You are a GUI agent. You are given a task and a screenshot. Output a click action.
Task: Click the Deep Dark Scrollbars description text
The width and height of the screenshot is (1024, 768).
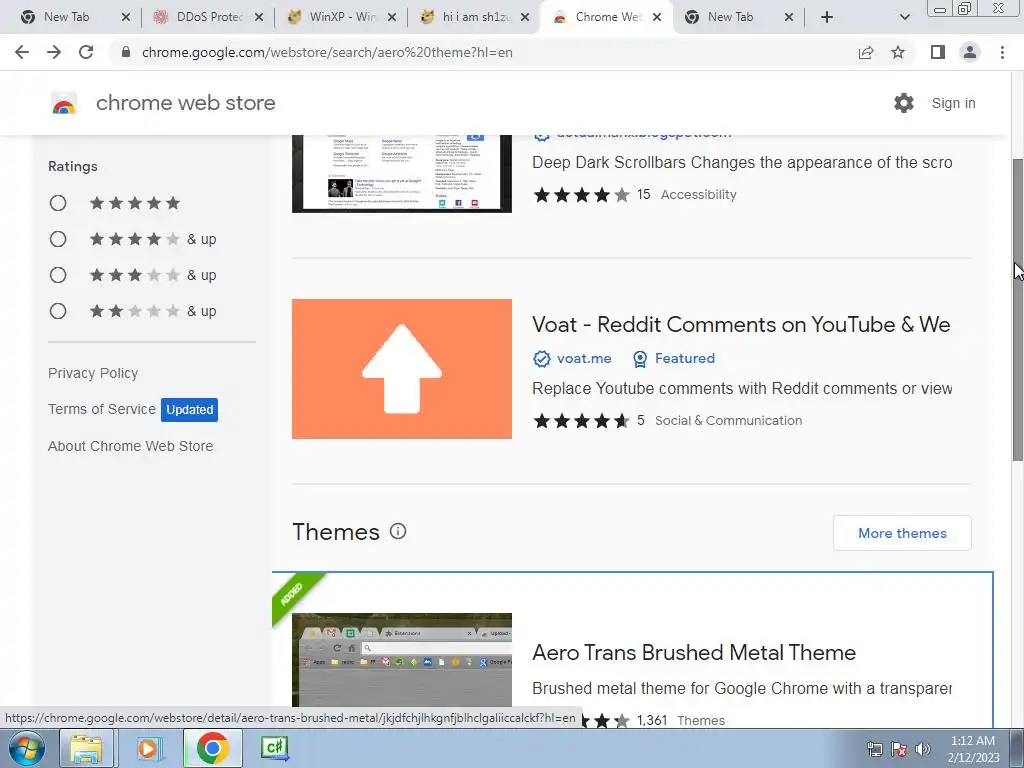point(742,163)
